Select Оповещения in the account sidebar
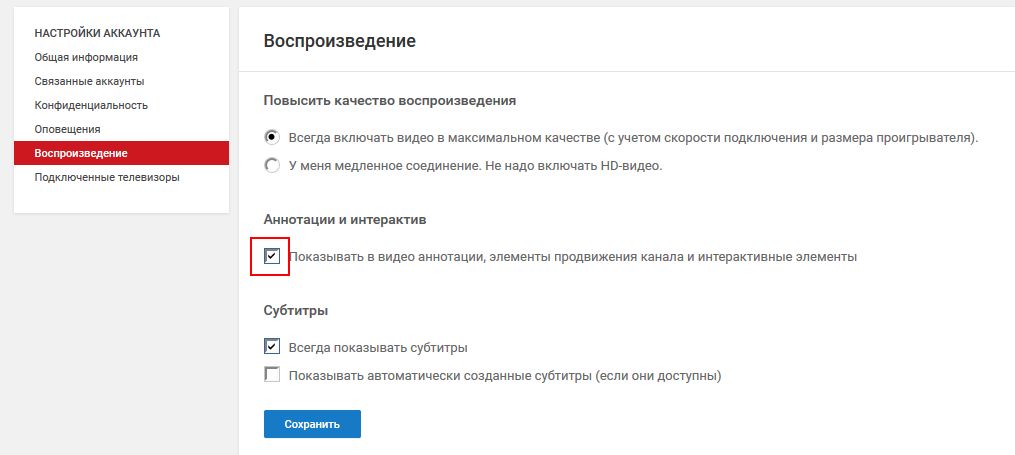This screenshot has height=455, width=1015. pyautogui.click(x=67, y=129)
